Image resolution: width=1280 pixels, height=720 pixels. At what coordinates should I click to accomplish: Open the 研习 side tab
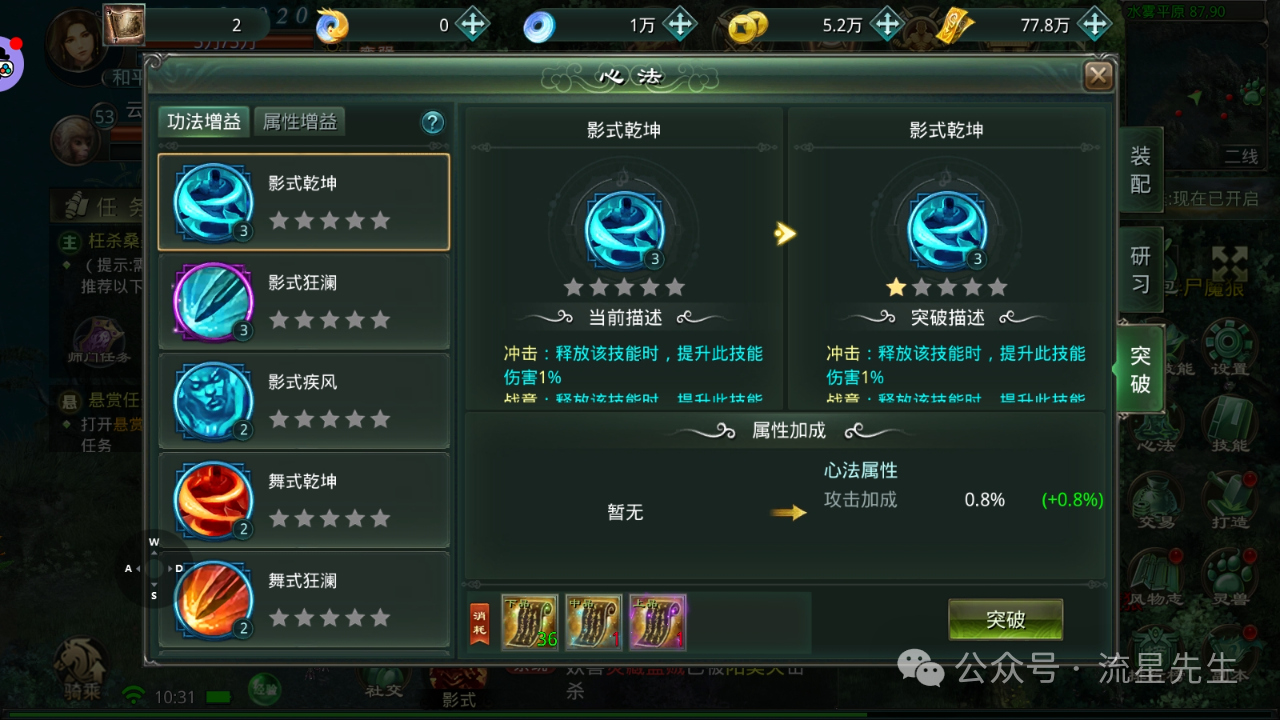coord(1141,269)
